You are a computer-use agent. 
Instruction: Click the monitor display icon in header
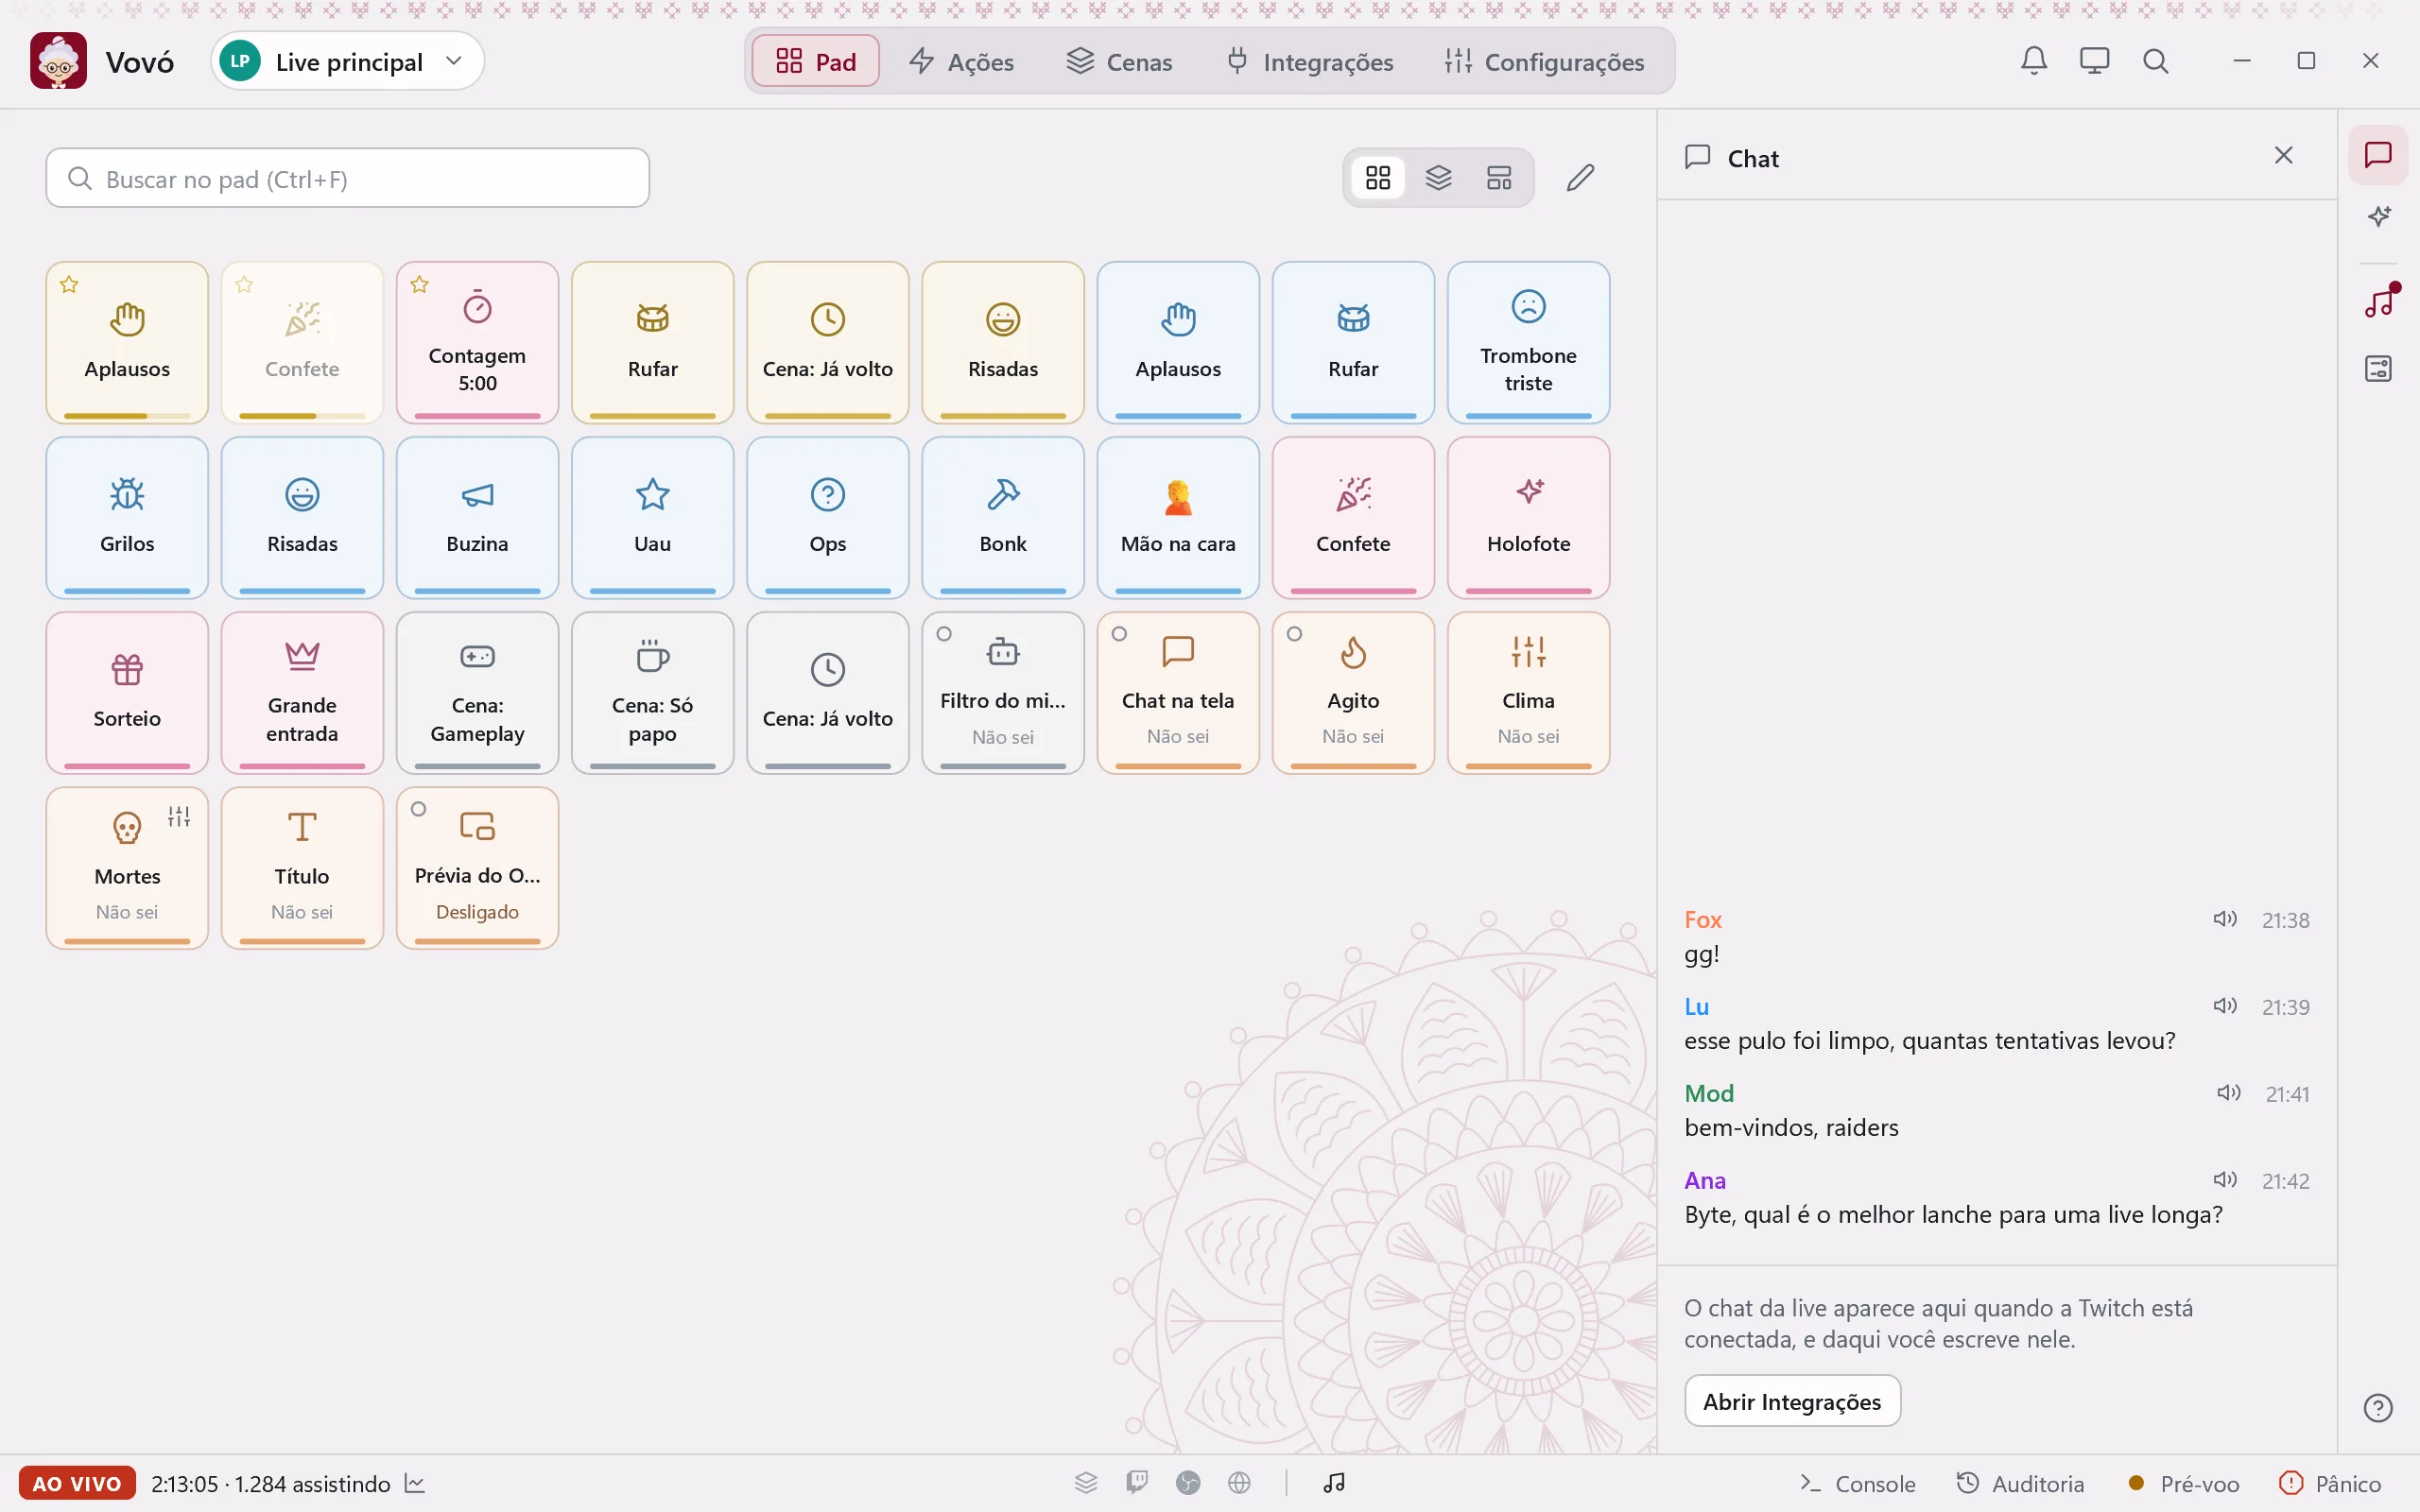coord(2094,61)
